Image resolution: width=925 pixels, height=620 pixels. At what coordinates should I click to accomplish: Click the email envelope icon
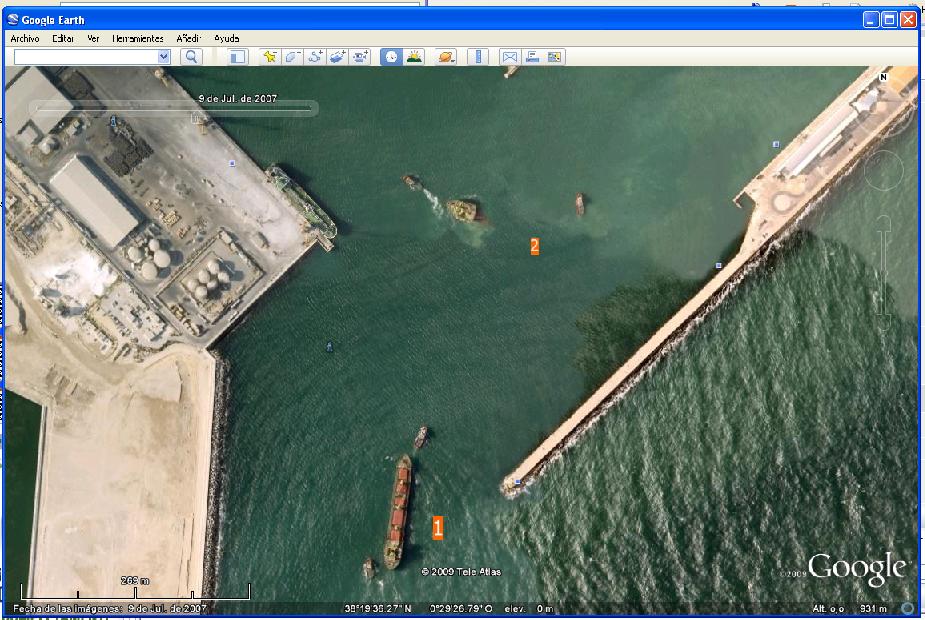[509, 57]
